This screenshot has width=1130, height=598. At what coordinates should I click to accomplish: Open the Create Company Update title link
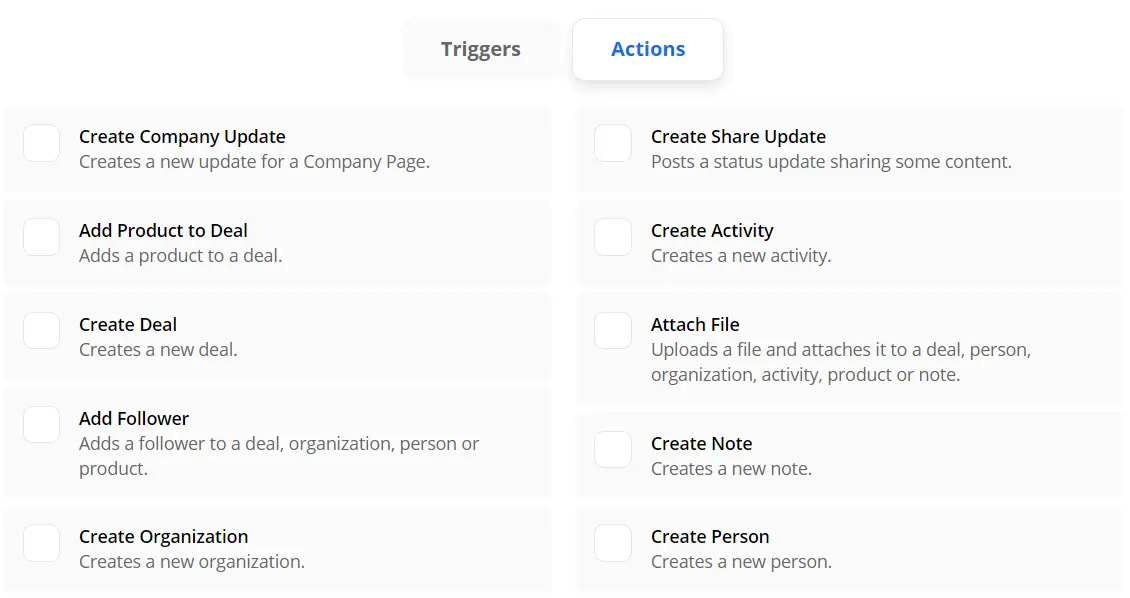[x=182, y=137]
